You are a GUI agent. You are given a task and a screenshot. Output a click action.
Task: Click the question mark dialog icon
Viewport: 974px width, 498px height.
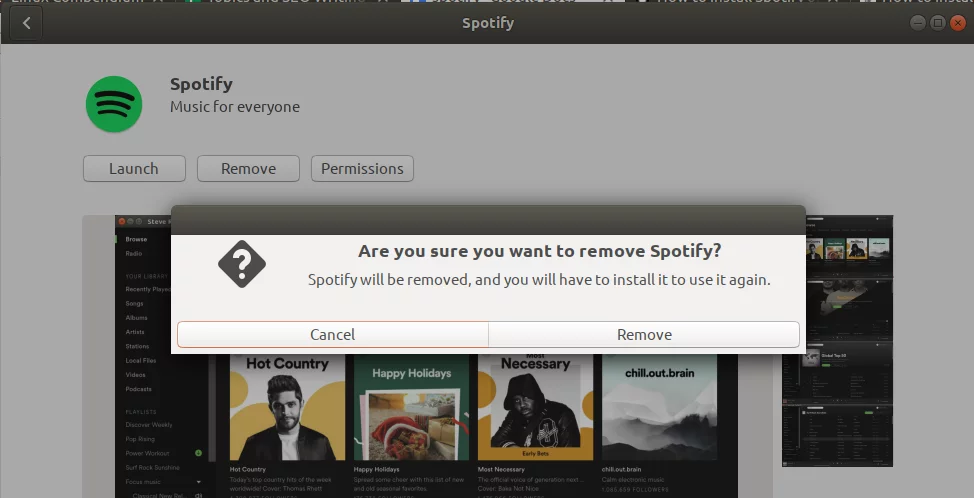[x=242, y=264]
